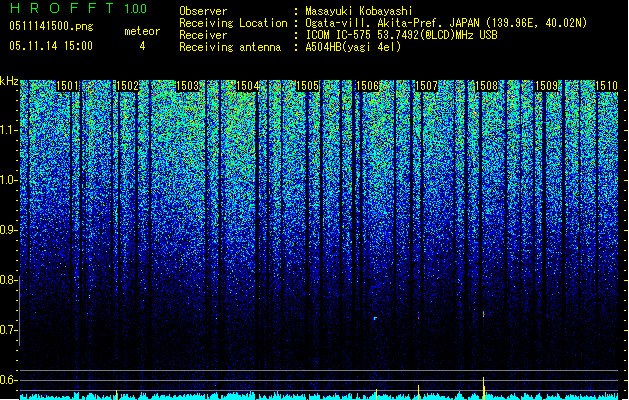
Task: Click the date 05.11.14 15:00
Action: tap(51, 46)
